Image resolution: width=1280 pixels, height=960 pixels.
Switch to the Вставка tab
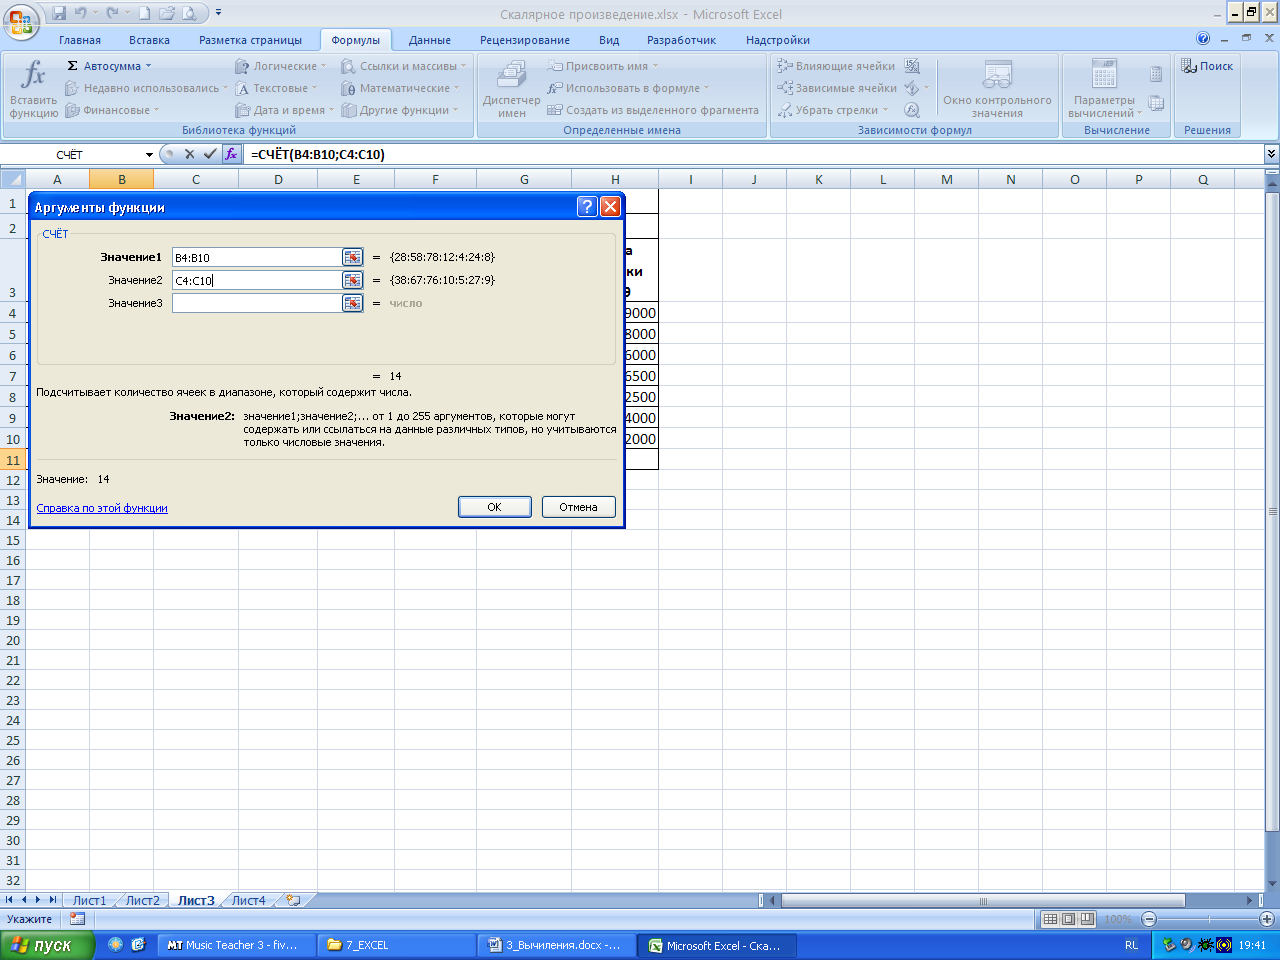point(149,40)
